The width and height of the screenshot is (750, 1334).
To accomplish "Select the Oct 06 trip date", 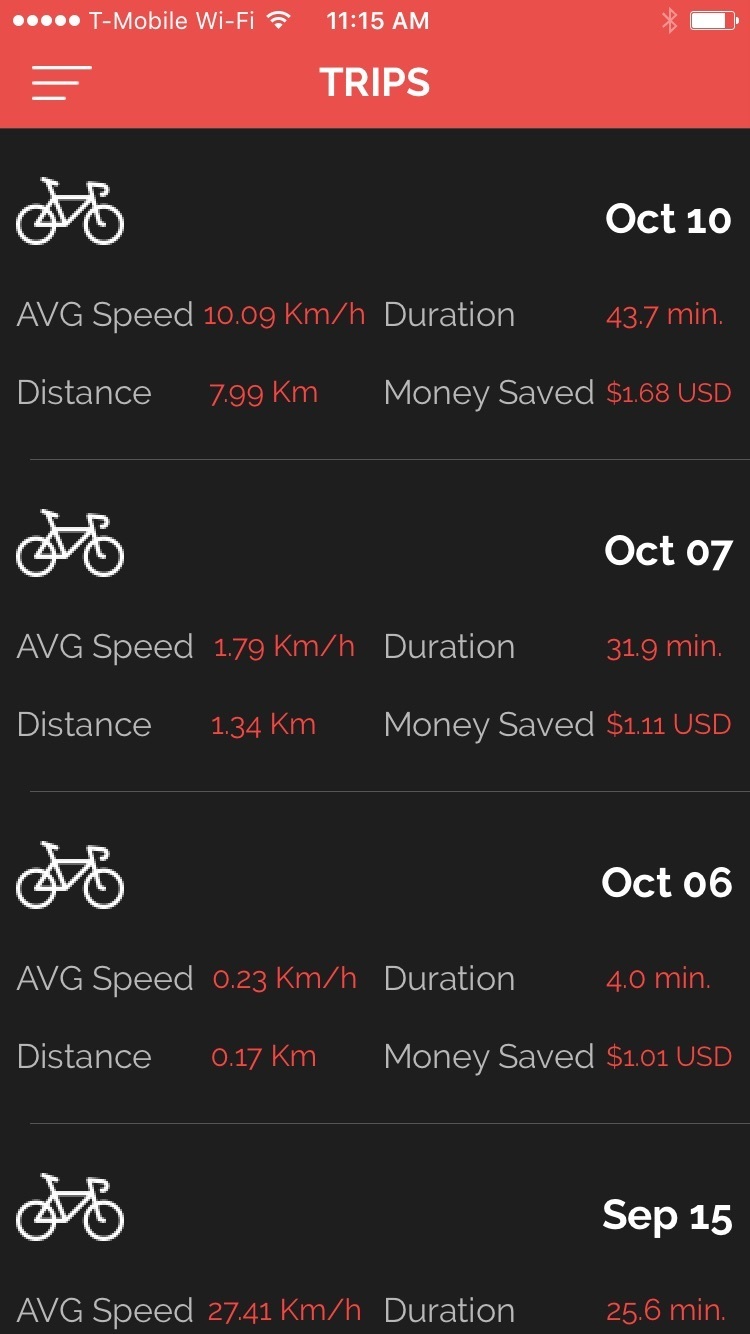I will (x=666, y=883).
